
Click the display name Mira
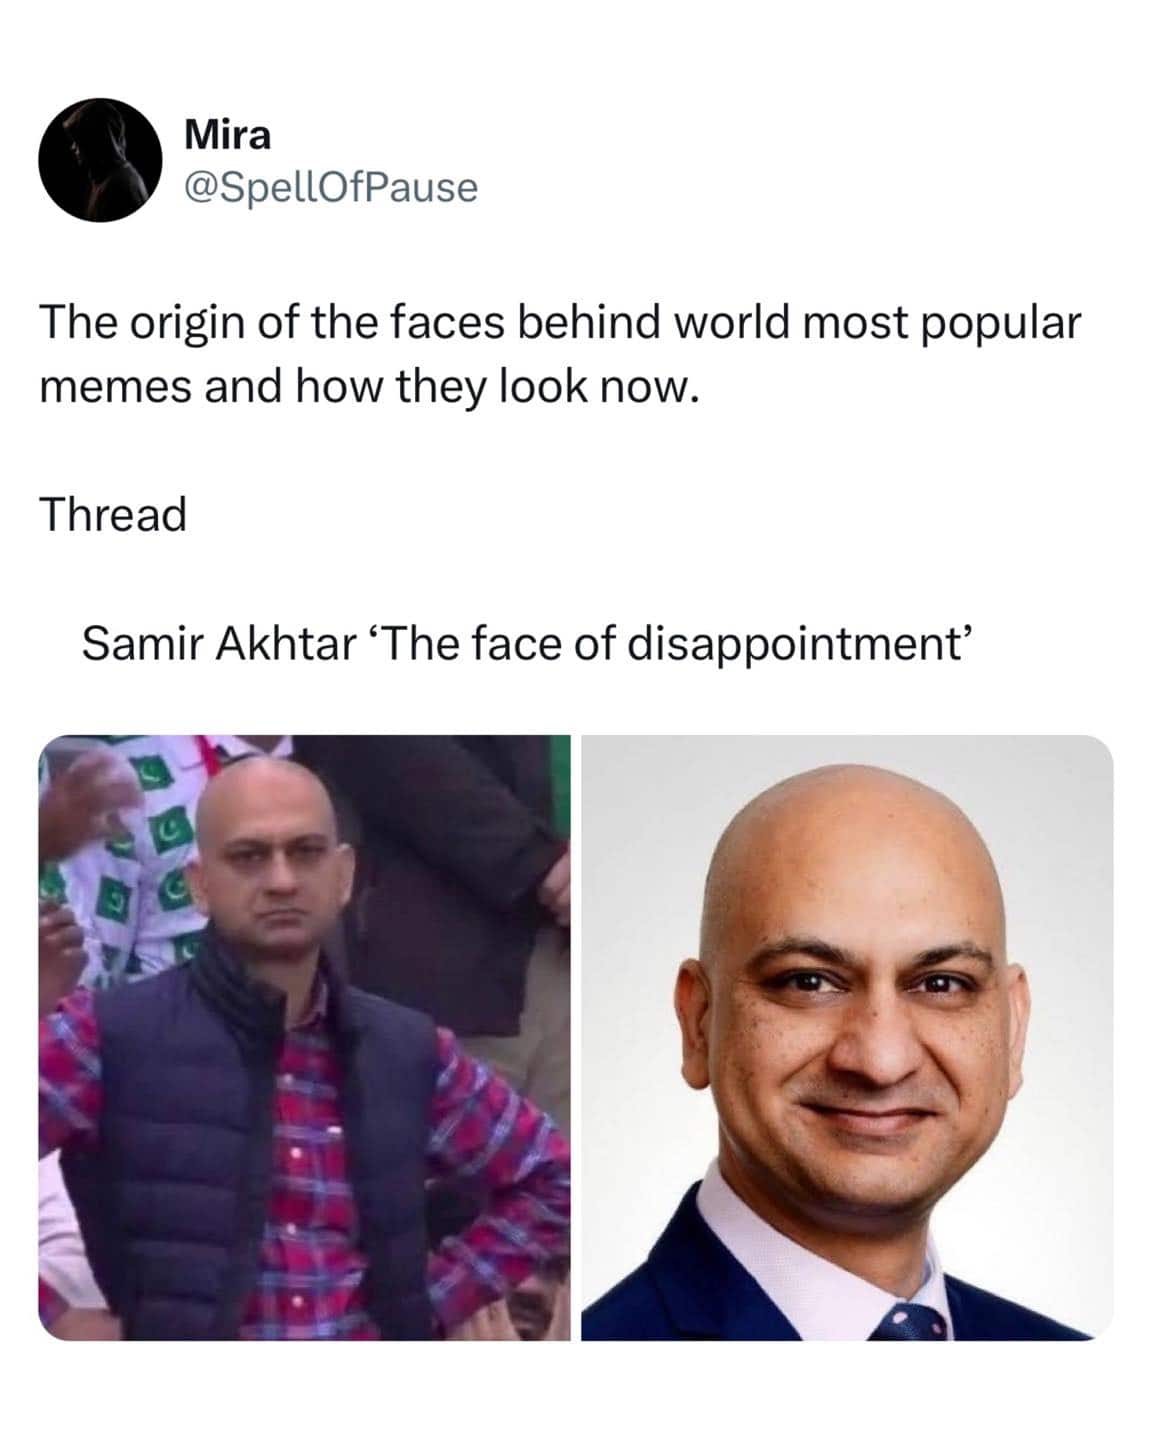click(x=227, y=135)
